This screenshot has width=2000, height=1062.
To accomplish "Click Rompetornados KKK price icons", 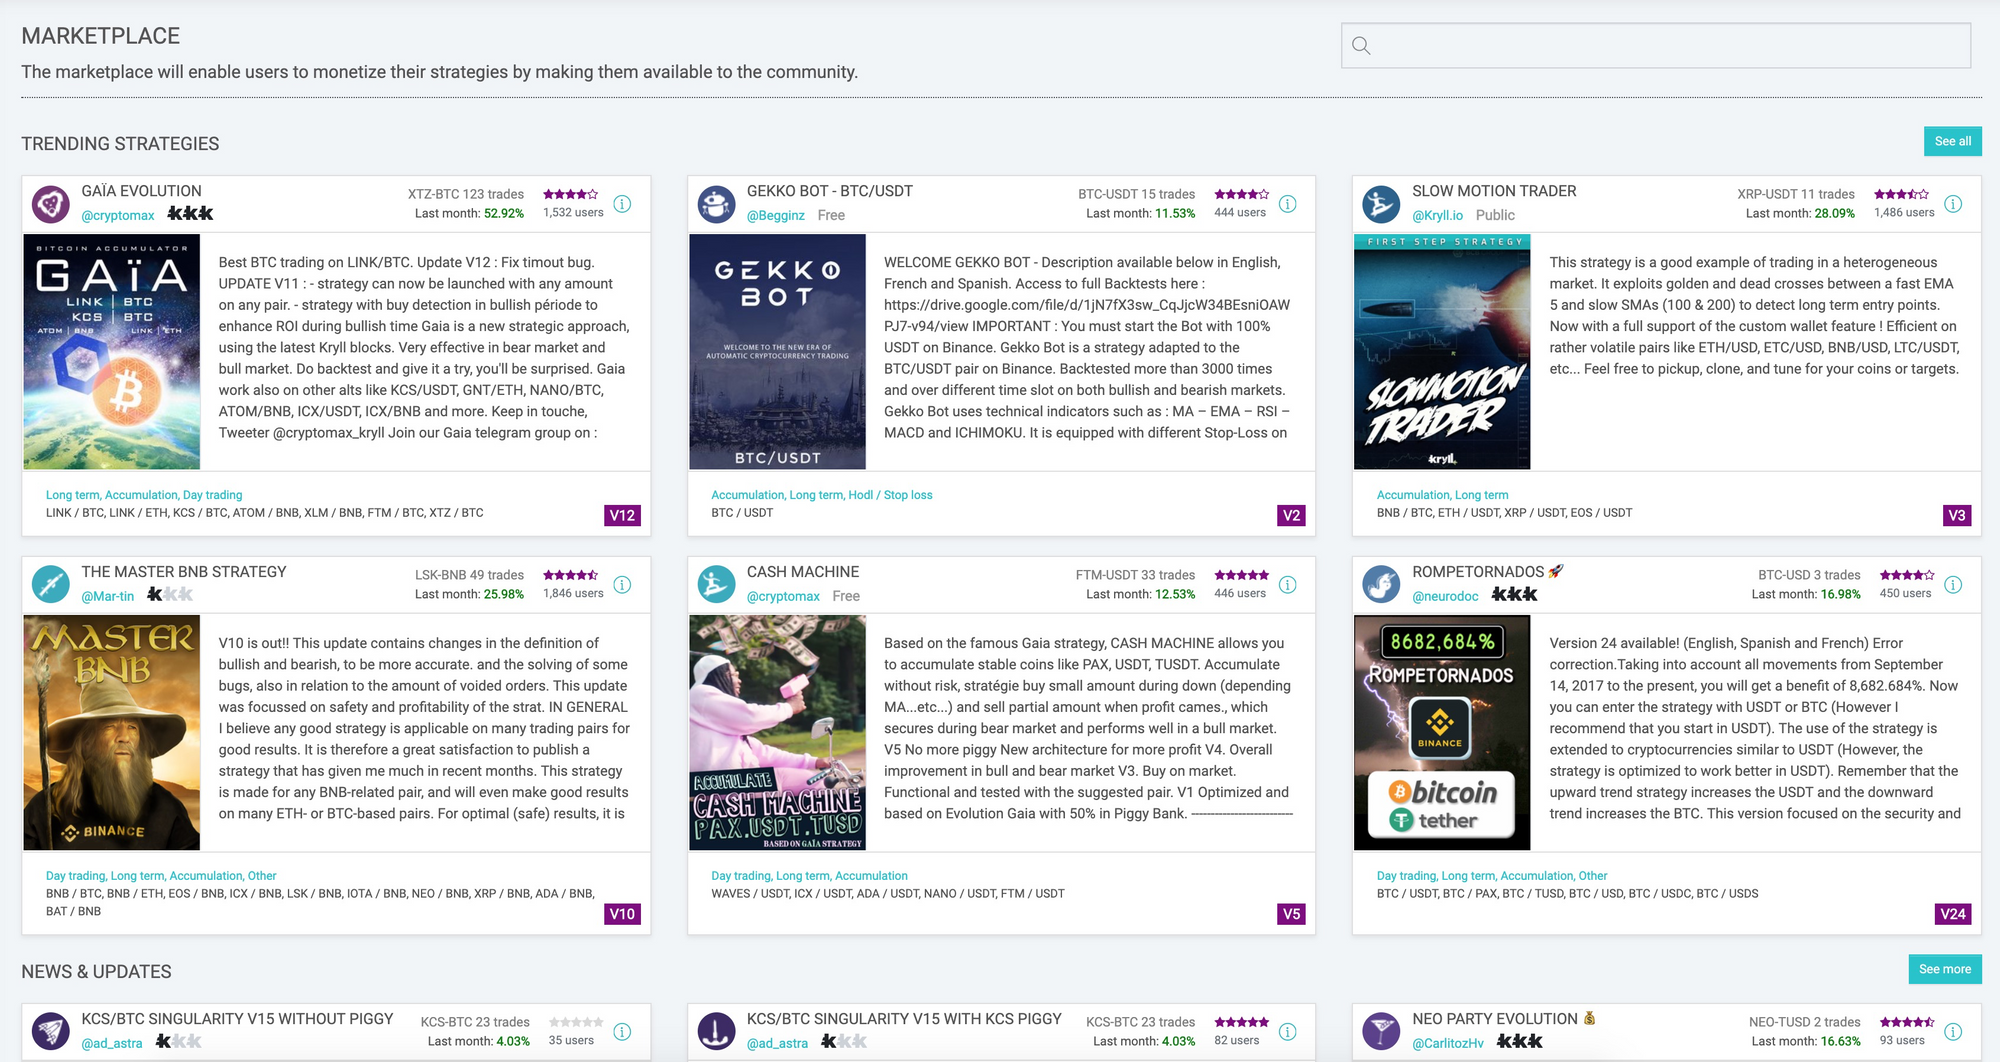I will pos(1515,595).
